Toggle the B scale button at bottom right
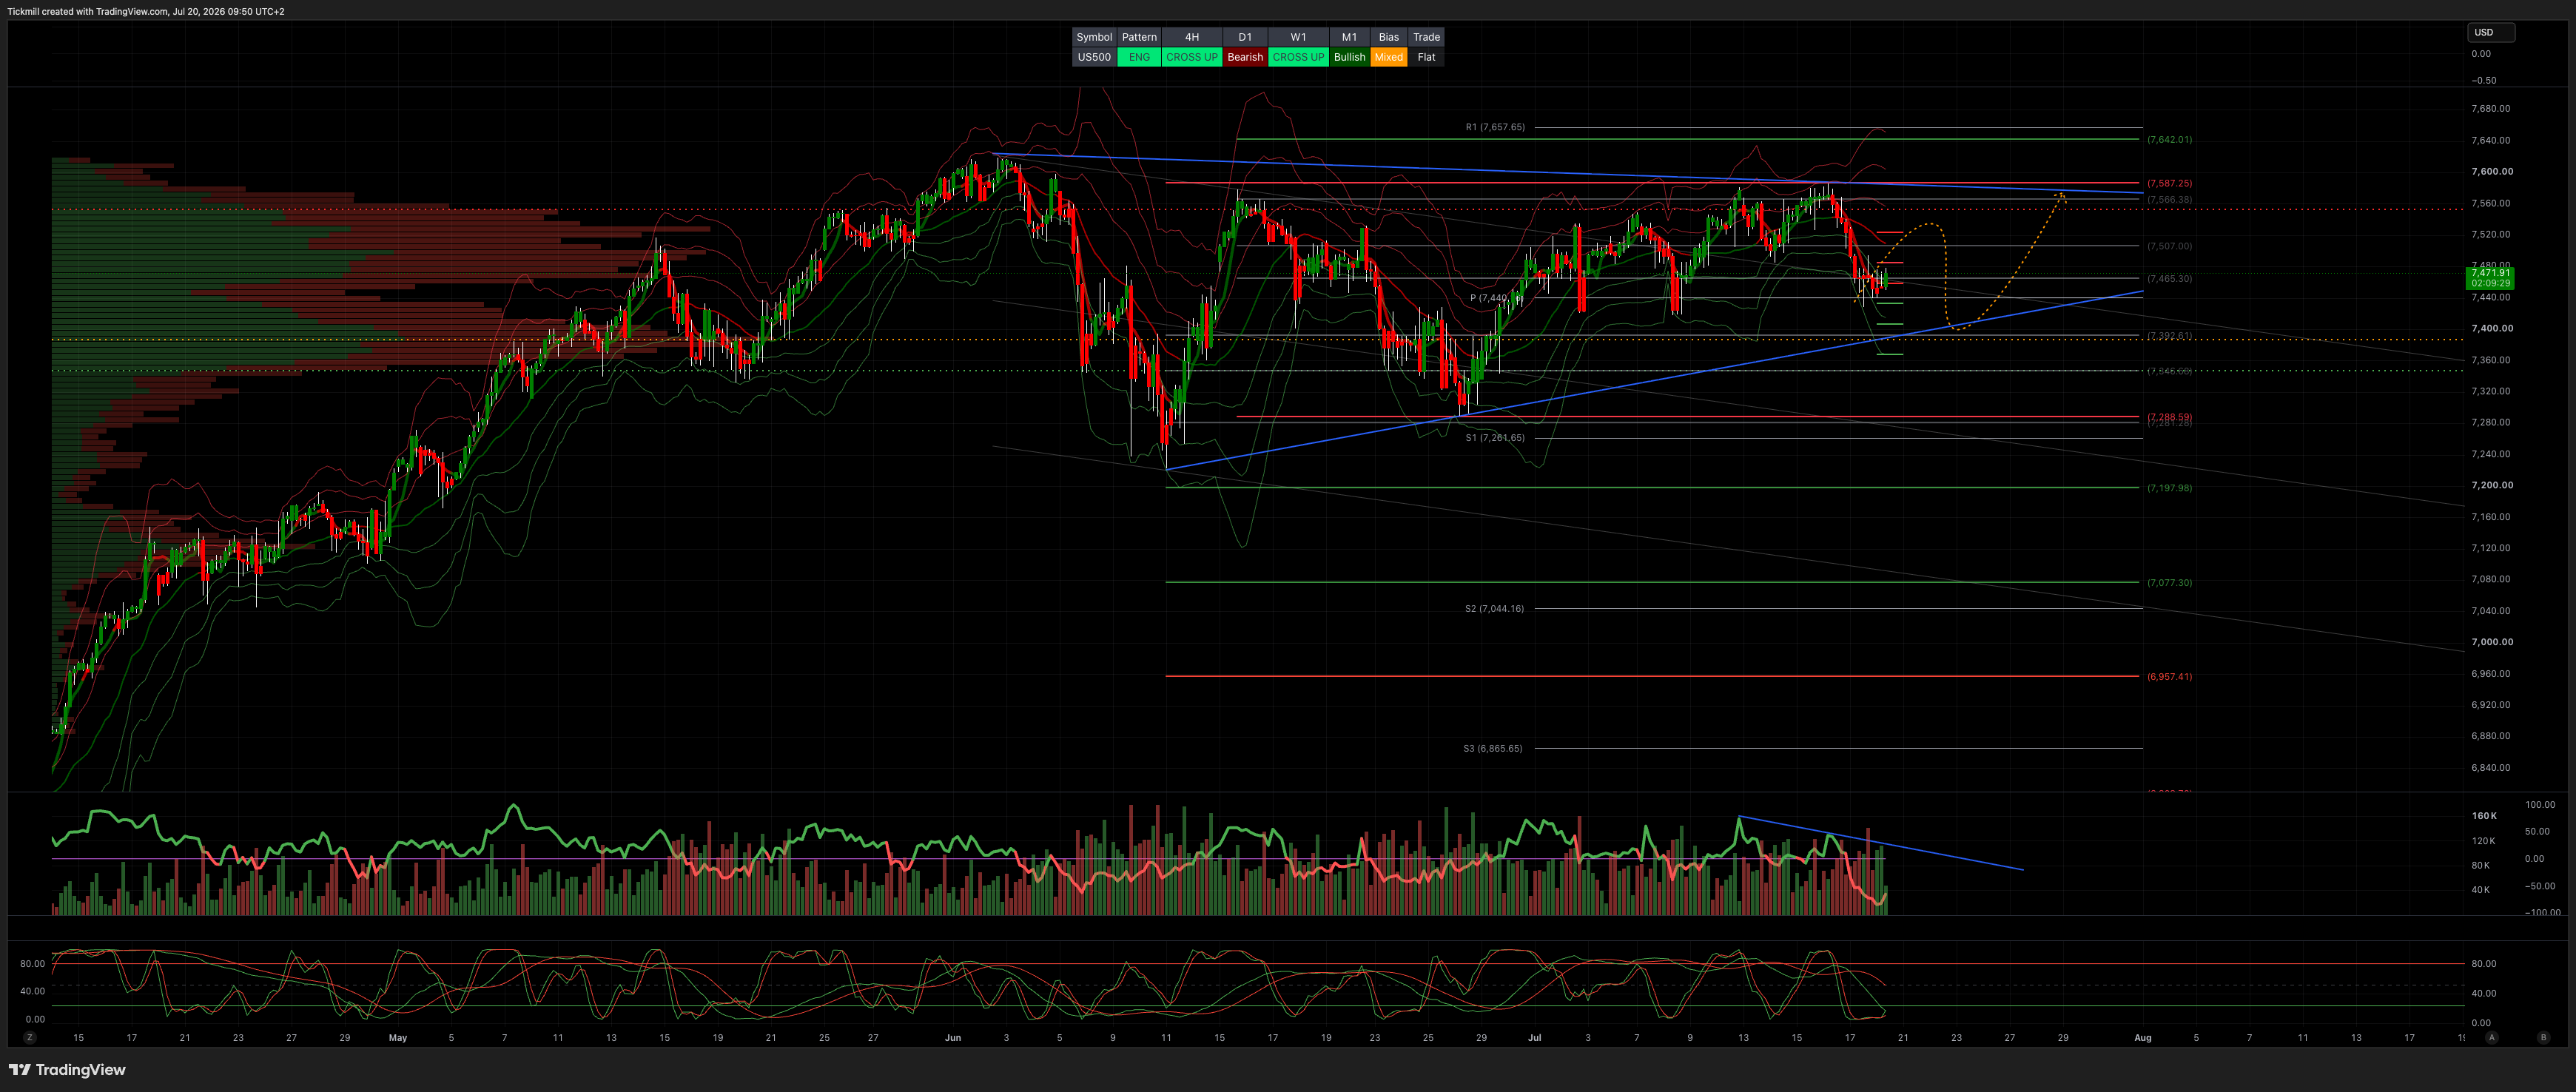The width and height of the screenshot is (2576, 1092). [x=2543, y=1037]
